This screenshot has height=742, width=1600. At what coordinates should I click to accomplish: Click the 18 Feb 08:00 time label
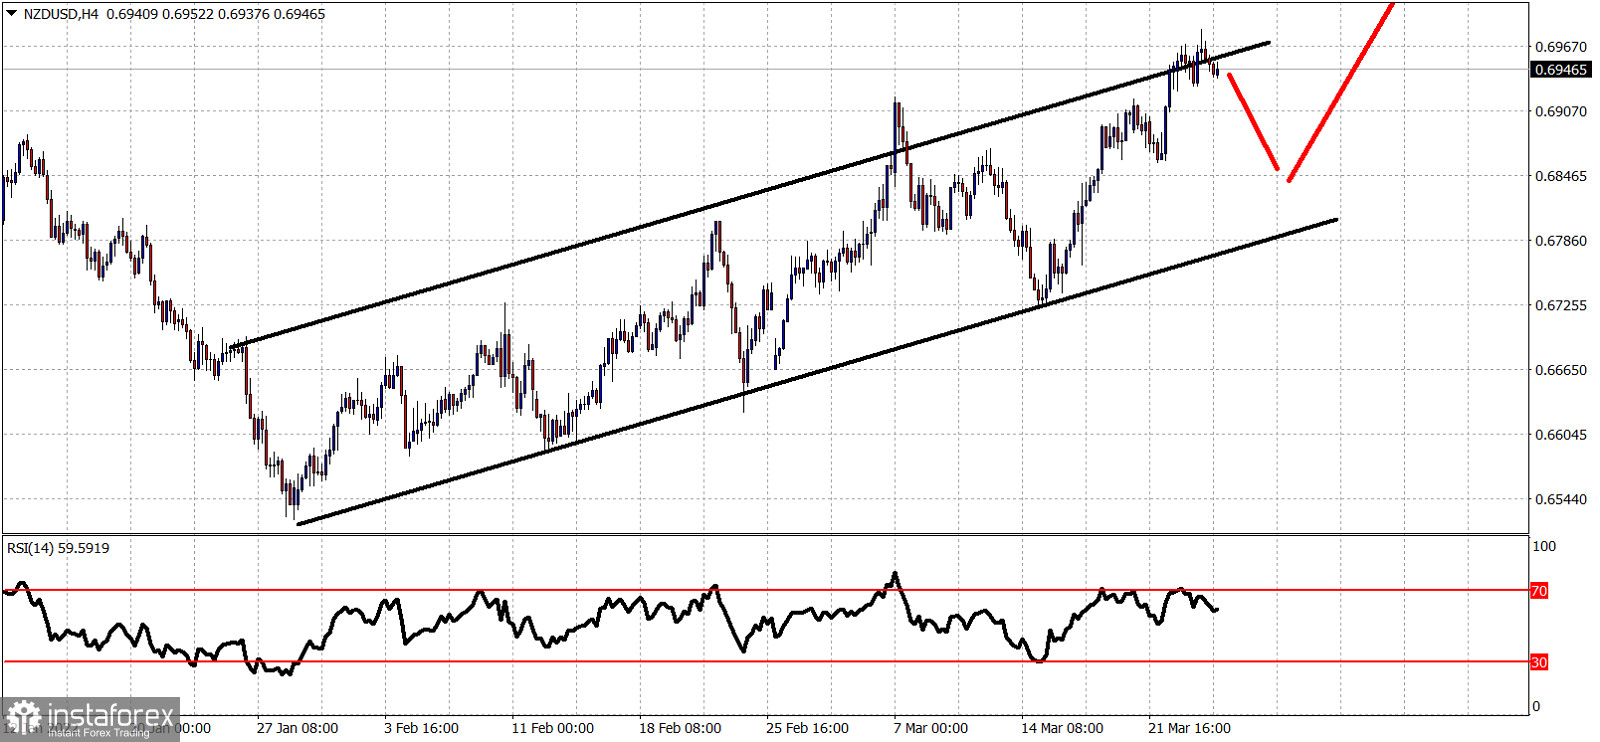tap(680, 728)
